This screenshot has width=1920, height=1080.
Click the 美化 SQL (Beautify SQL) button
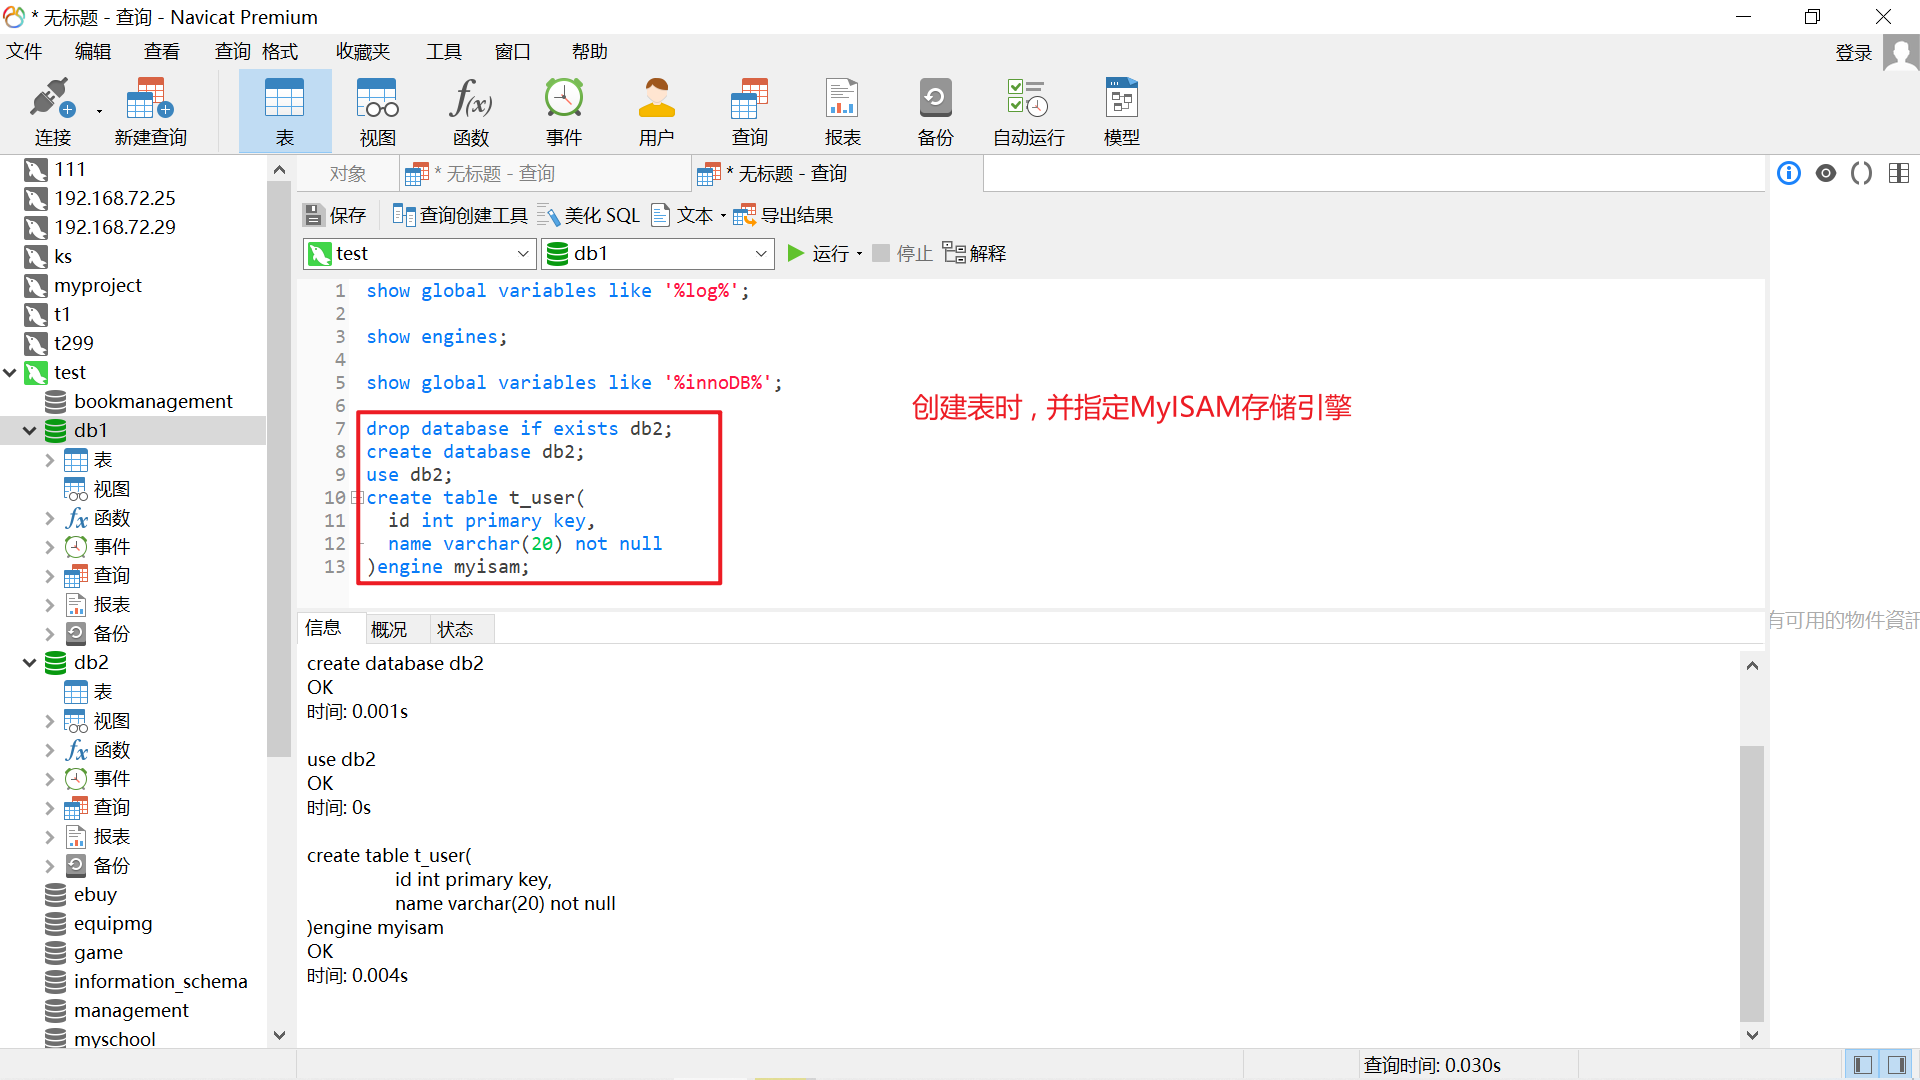point(588,216)
